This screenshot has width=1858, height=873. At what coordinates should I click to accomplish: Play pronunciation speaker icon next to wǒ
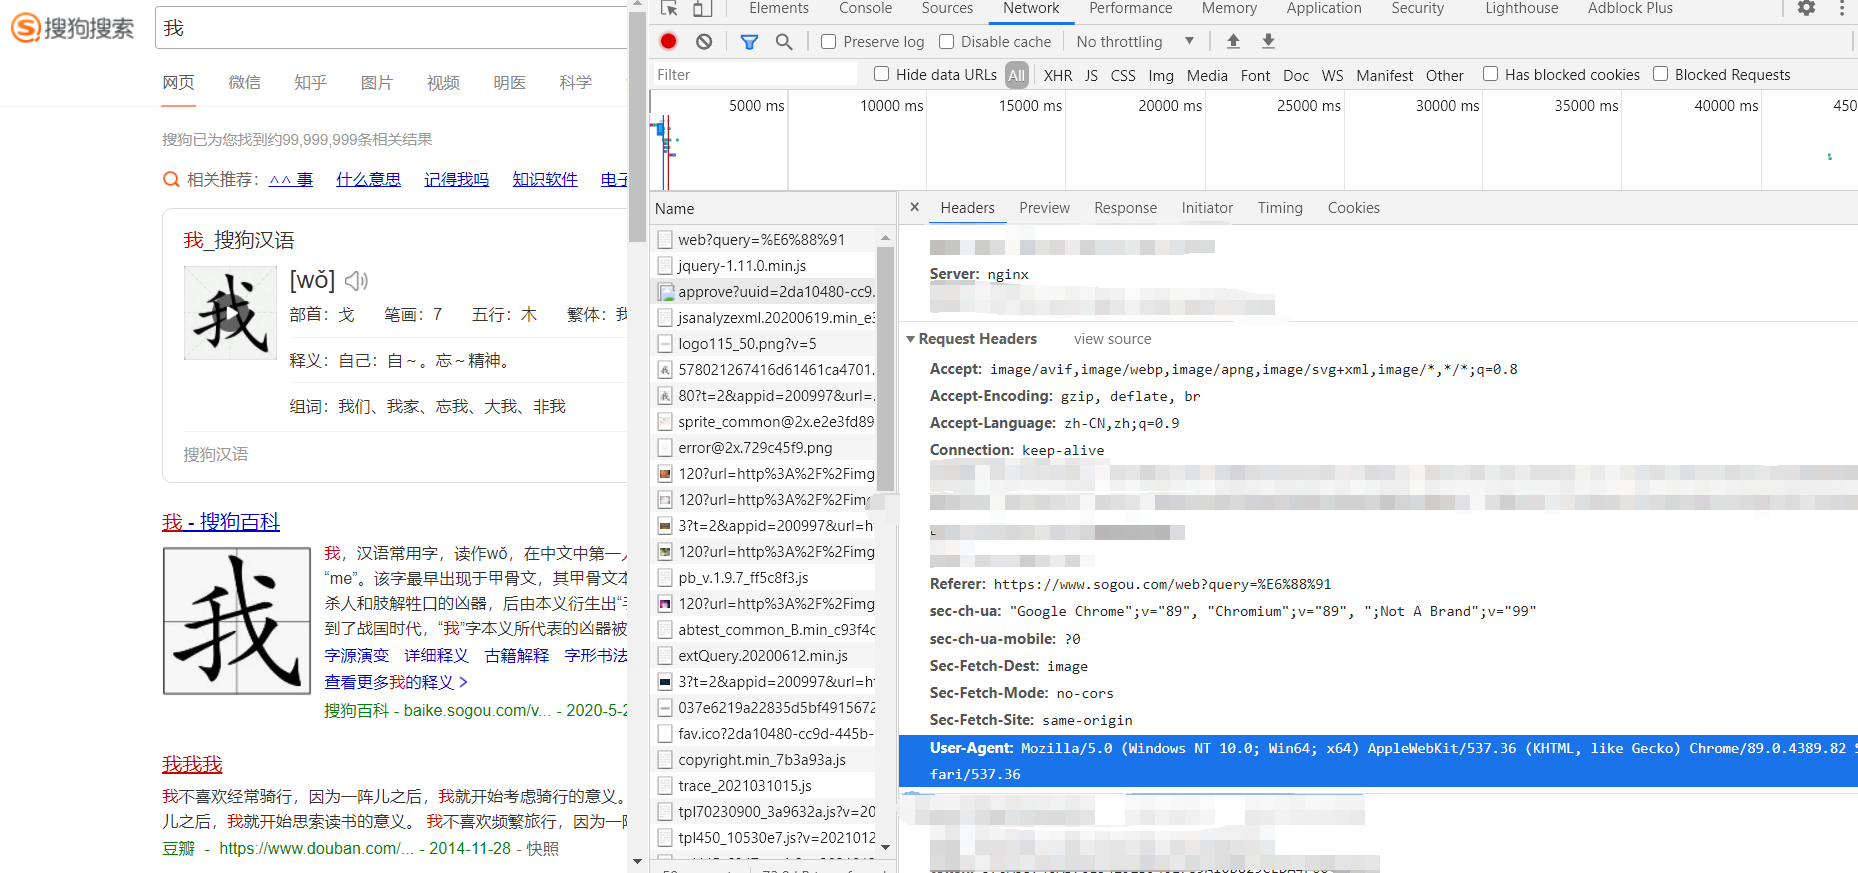coord(356,281)
